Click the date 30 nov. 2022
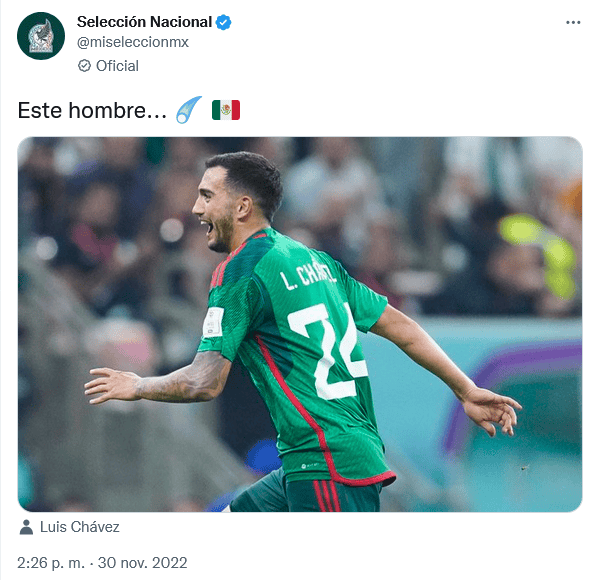The height and width of the screenshot is (580, 598). (x=142, y=563)
